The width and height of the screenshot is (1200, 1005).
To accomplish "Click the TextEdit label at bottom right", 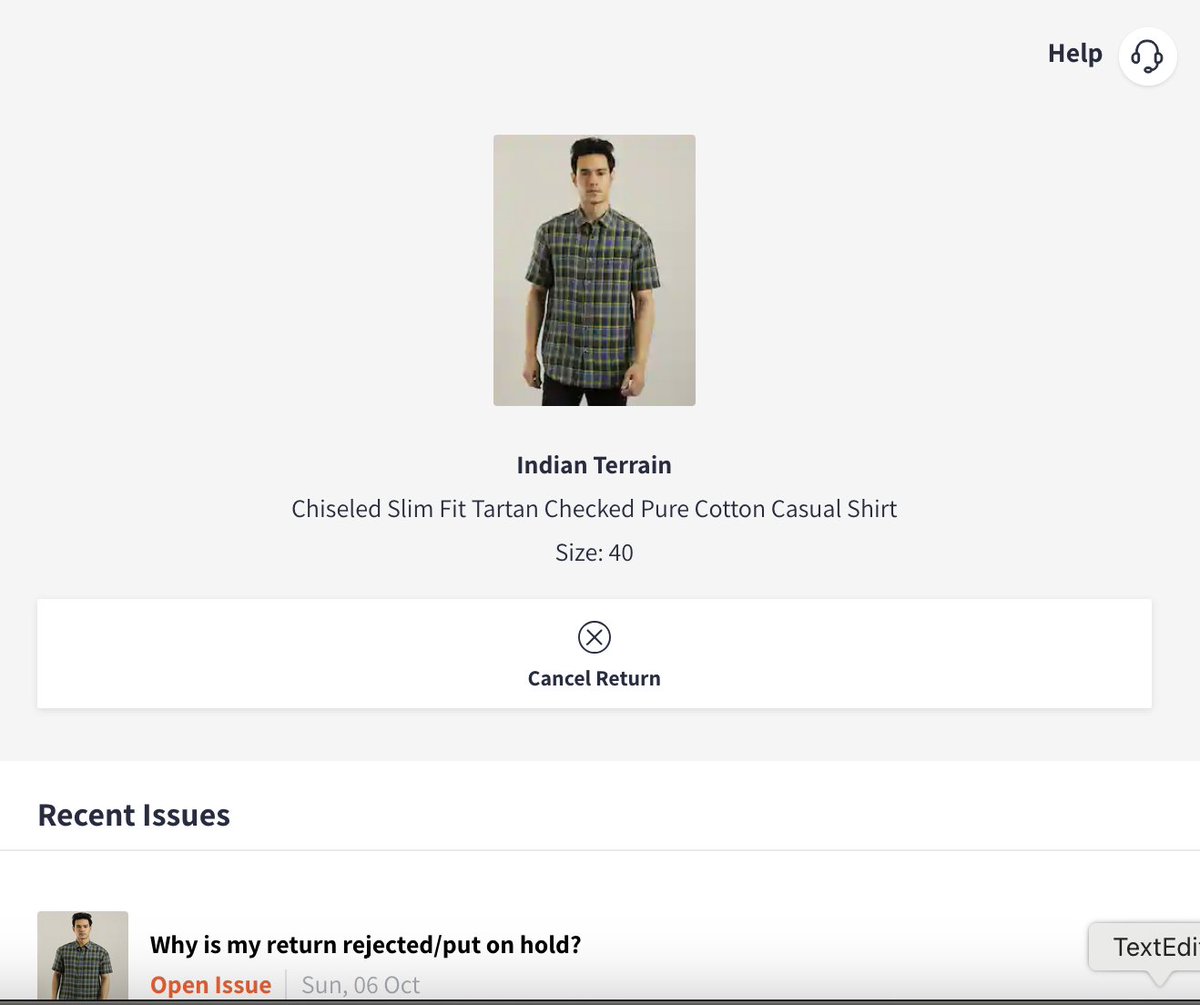I will [x=1153, y=944].
